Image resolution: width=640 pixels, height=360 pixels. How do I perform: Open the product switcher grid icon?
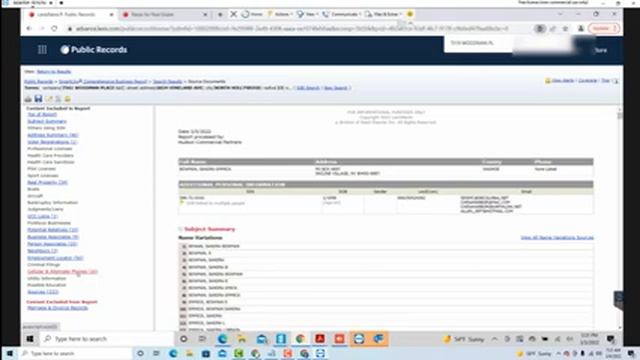(x=42, y=50)
